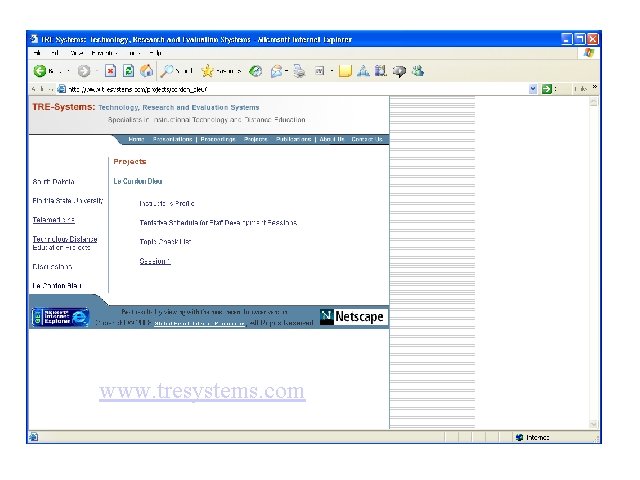Open the Tools menu

coord(134,53)
